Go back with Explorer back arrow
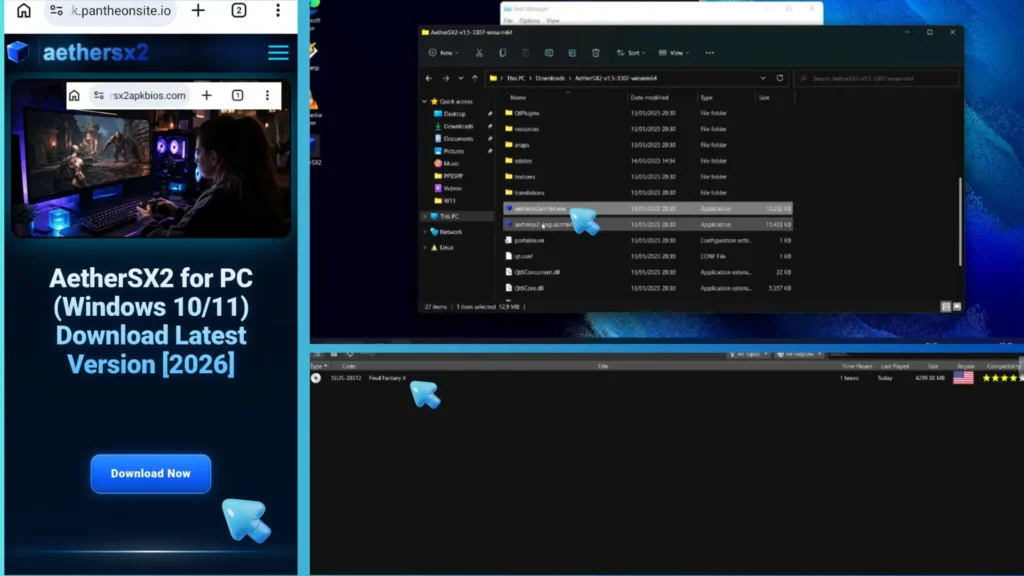This screenshot has height=576, width=1024. tap(429, 78)
